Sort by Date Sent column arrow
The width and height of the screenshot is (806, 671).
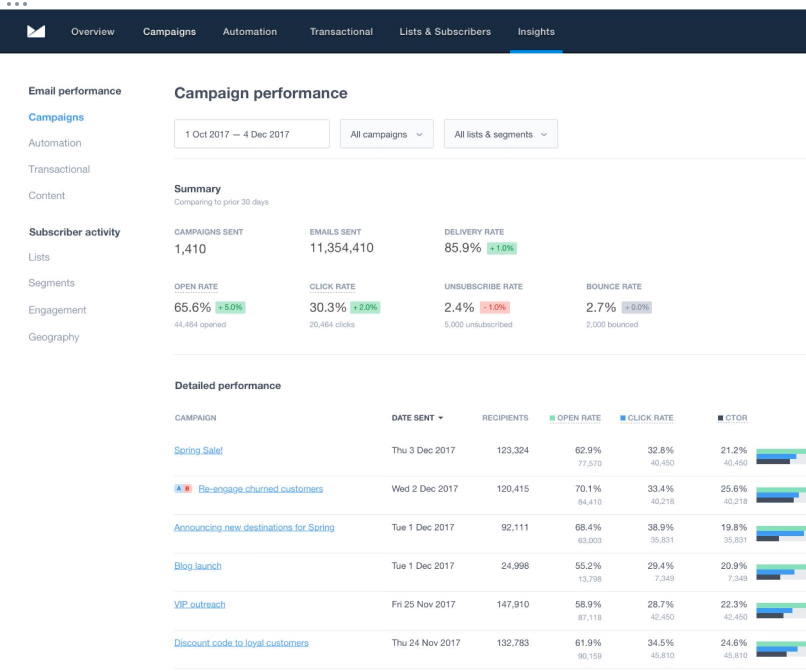pyautogui.click(x=441, y=418)
